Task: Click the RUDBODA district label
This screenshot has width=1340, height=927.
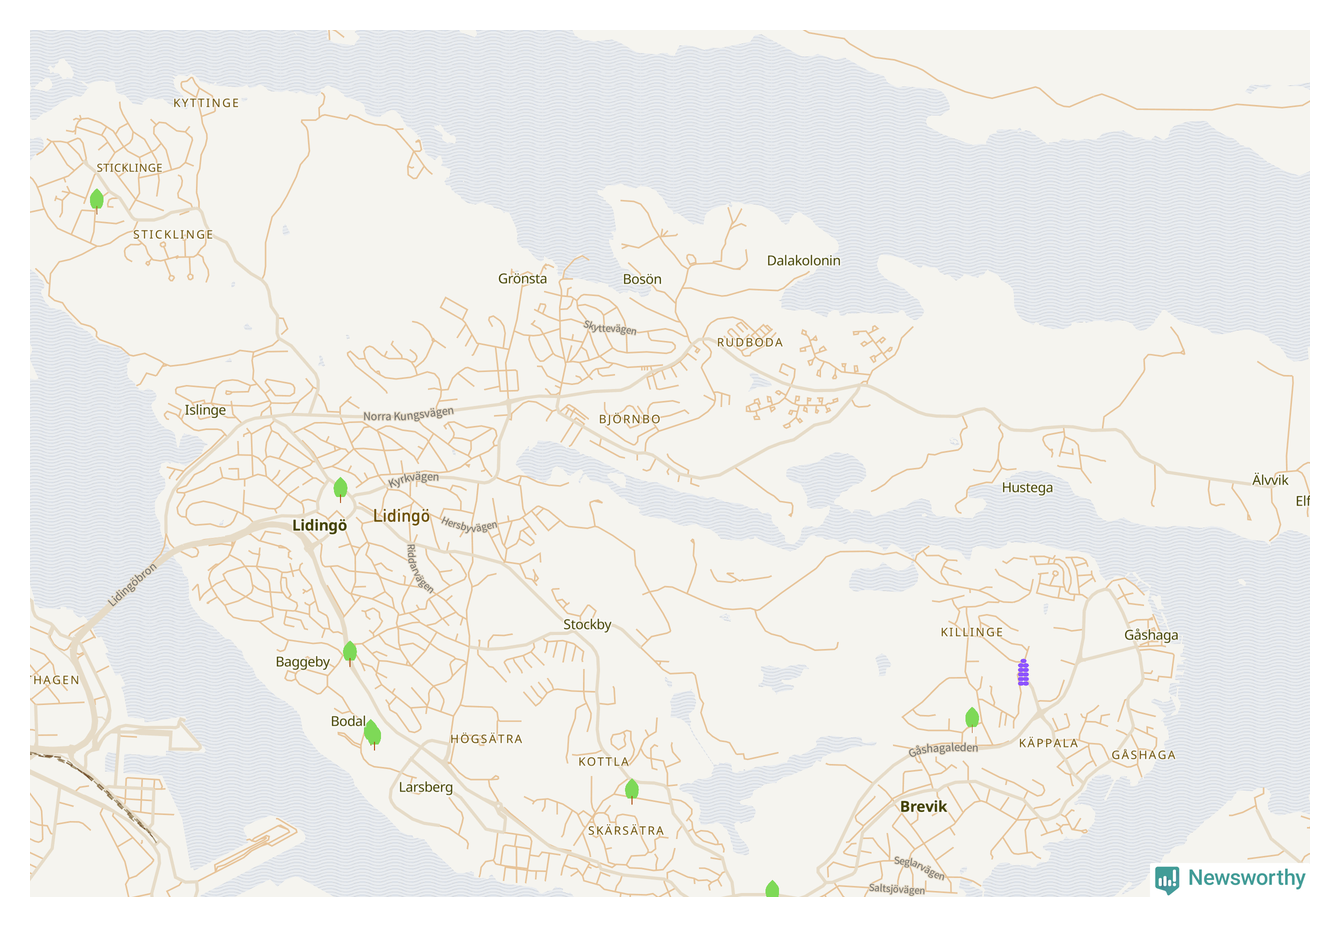Action: [x=750, y=342]
